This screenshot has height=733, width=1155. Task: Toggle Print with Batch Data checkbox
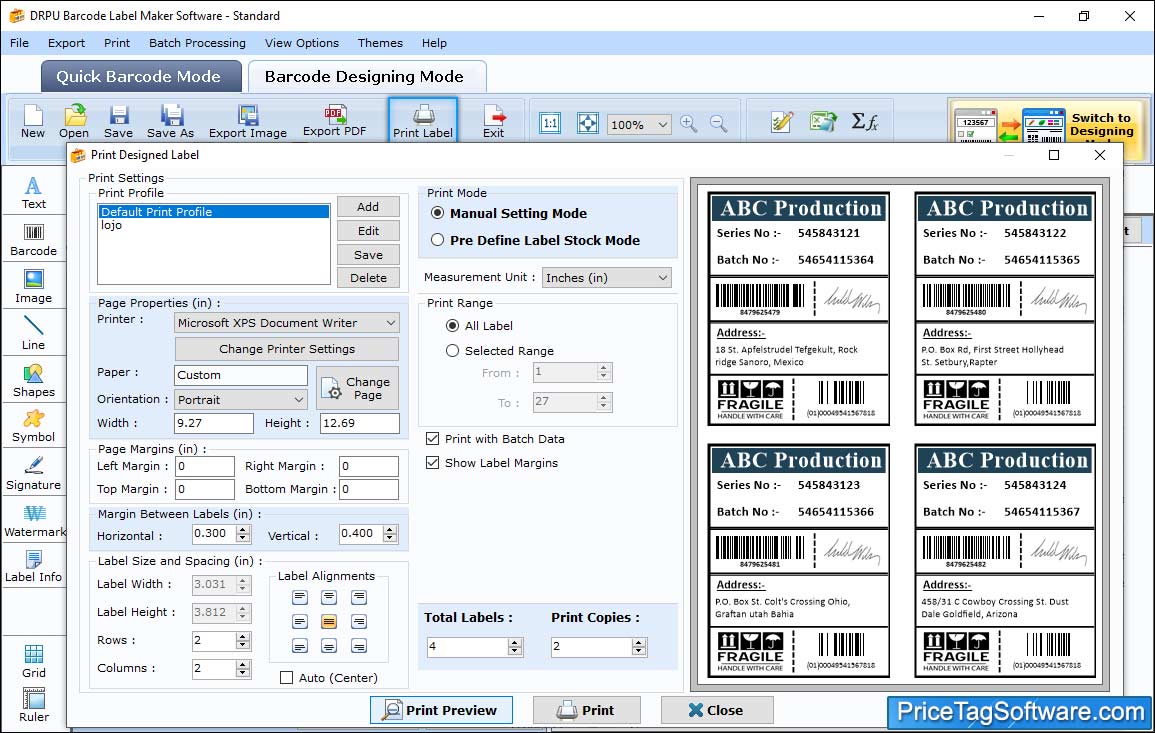click(x=432, y=438)
